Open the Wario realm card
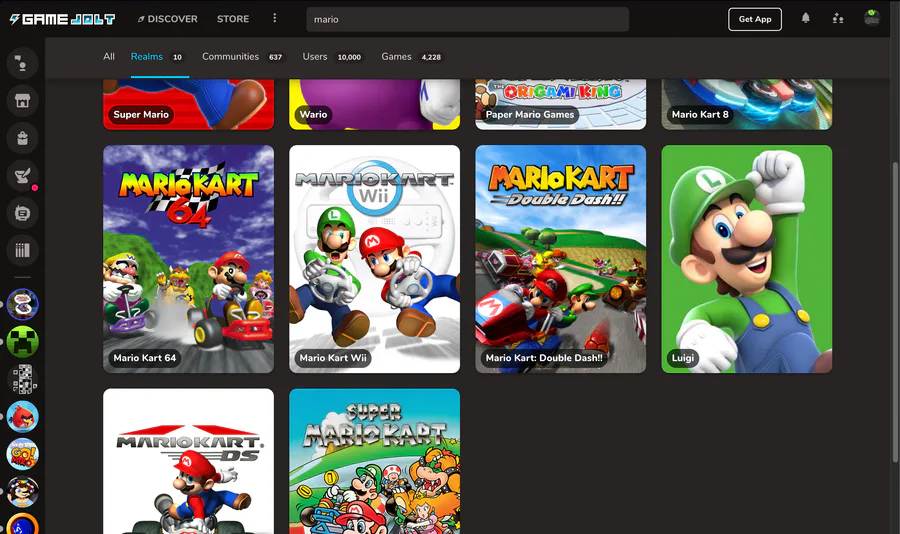Screen dimensions: 900x534 (x=374, y=104)
